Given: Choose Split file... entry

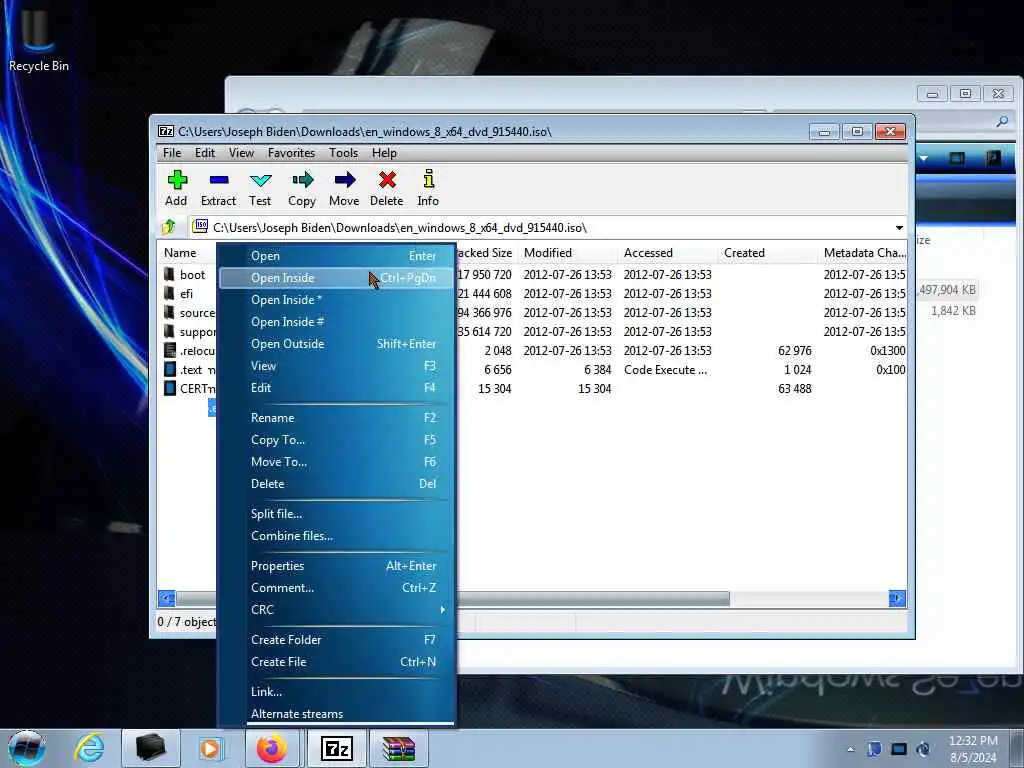Looking at the screenshot, I should tap(336, 514).
